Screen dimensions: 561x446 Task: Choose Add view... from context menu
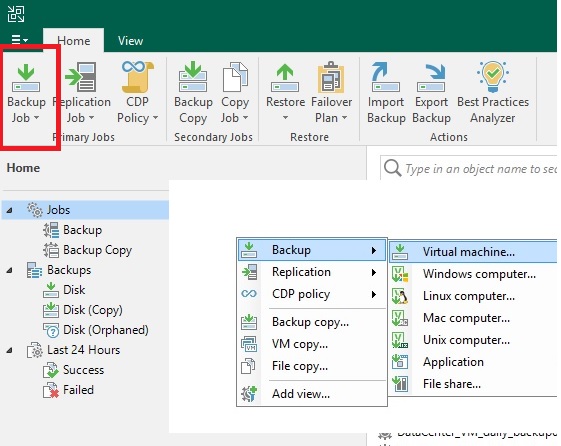point(312,394)
